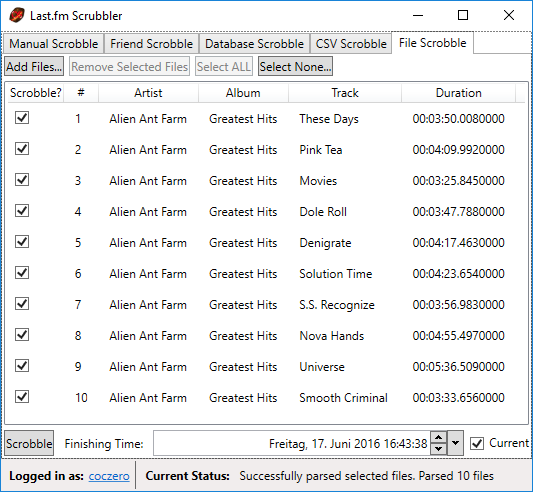
Task: Click Greatest Hits in row 3
Action: 243,181
